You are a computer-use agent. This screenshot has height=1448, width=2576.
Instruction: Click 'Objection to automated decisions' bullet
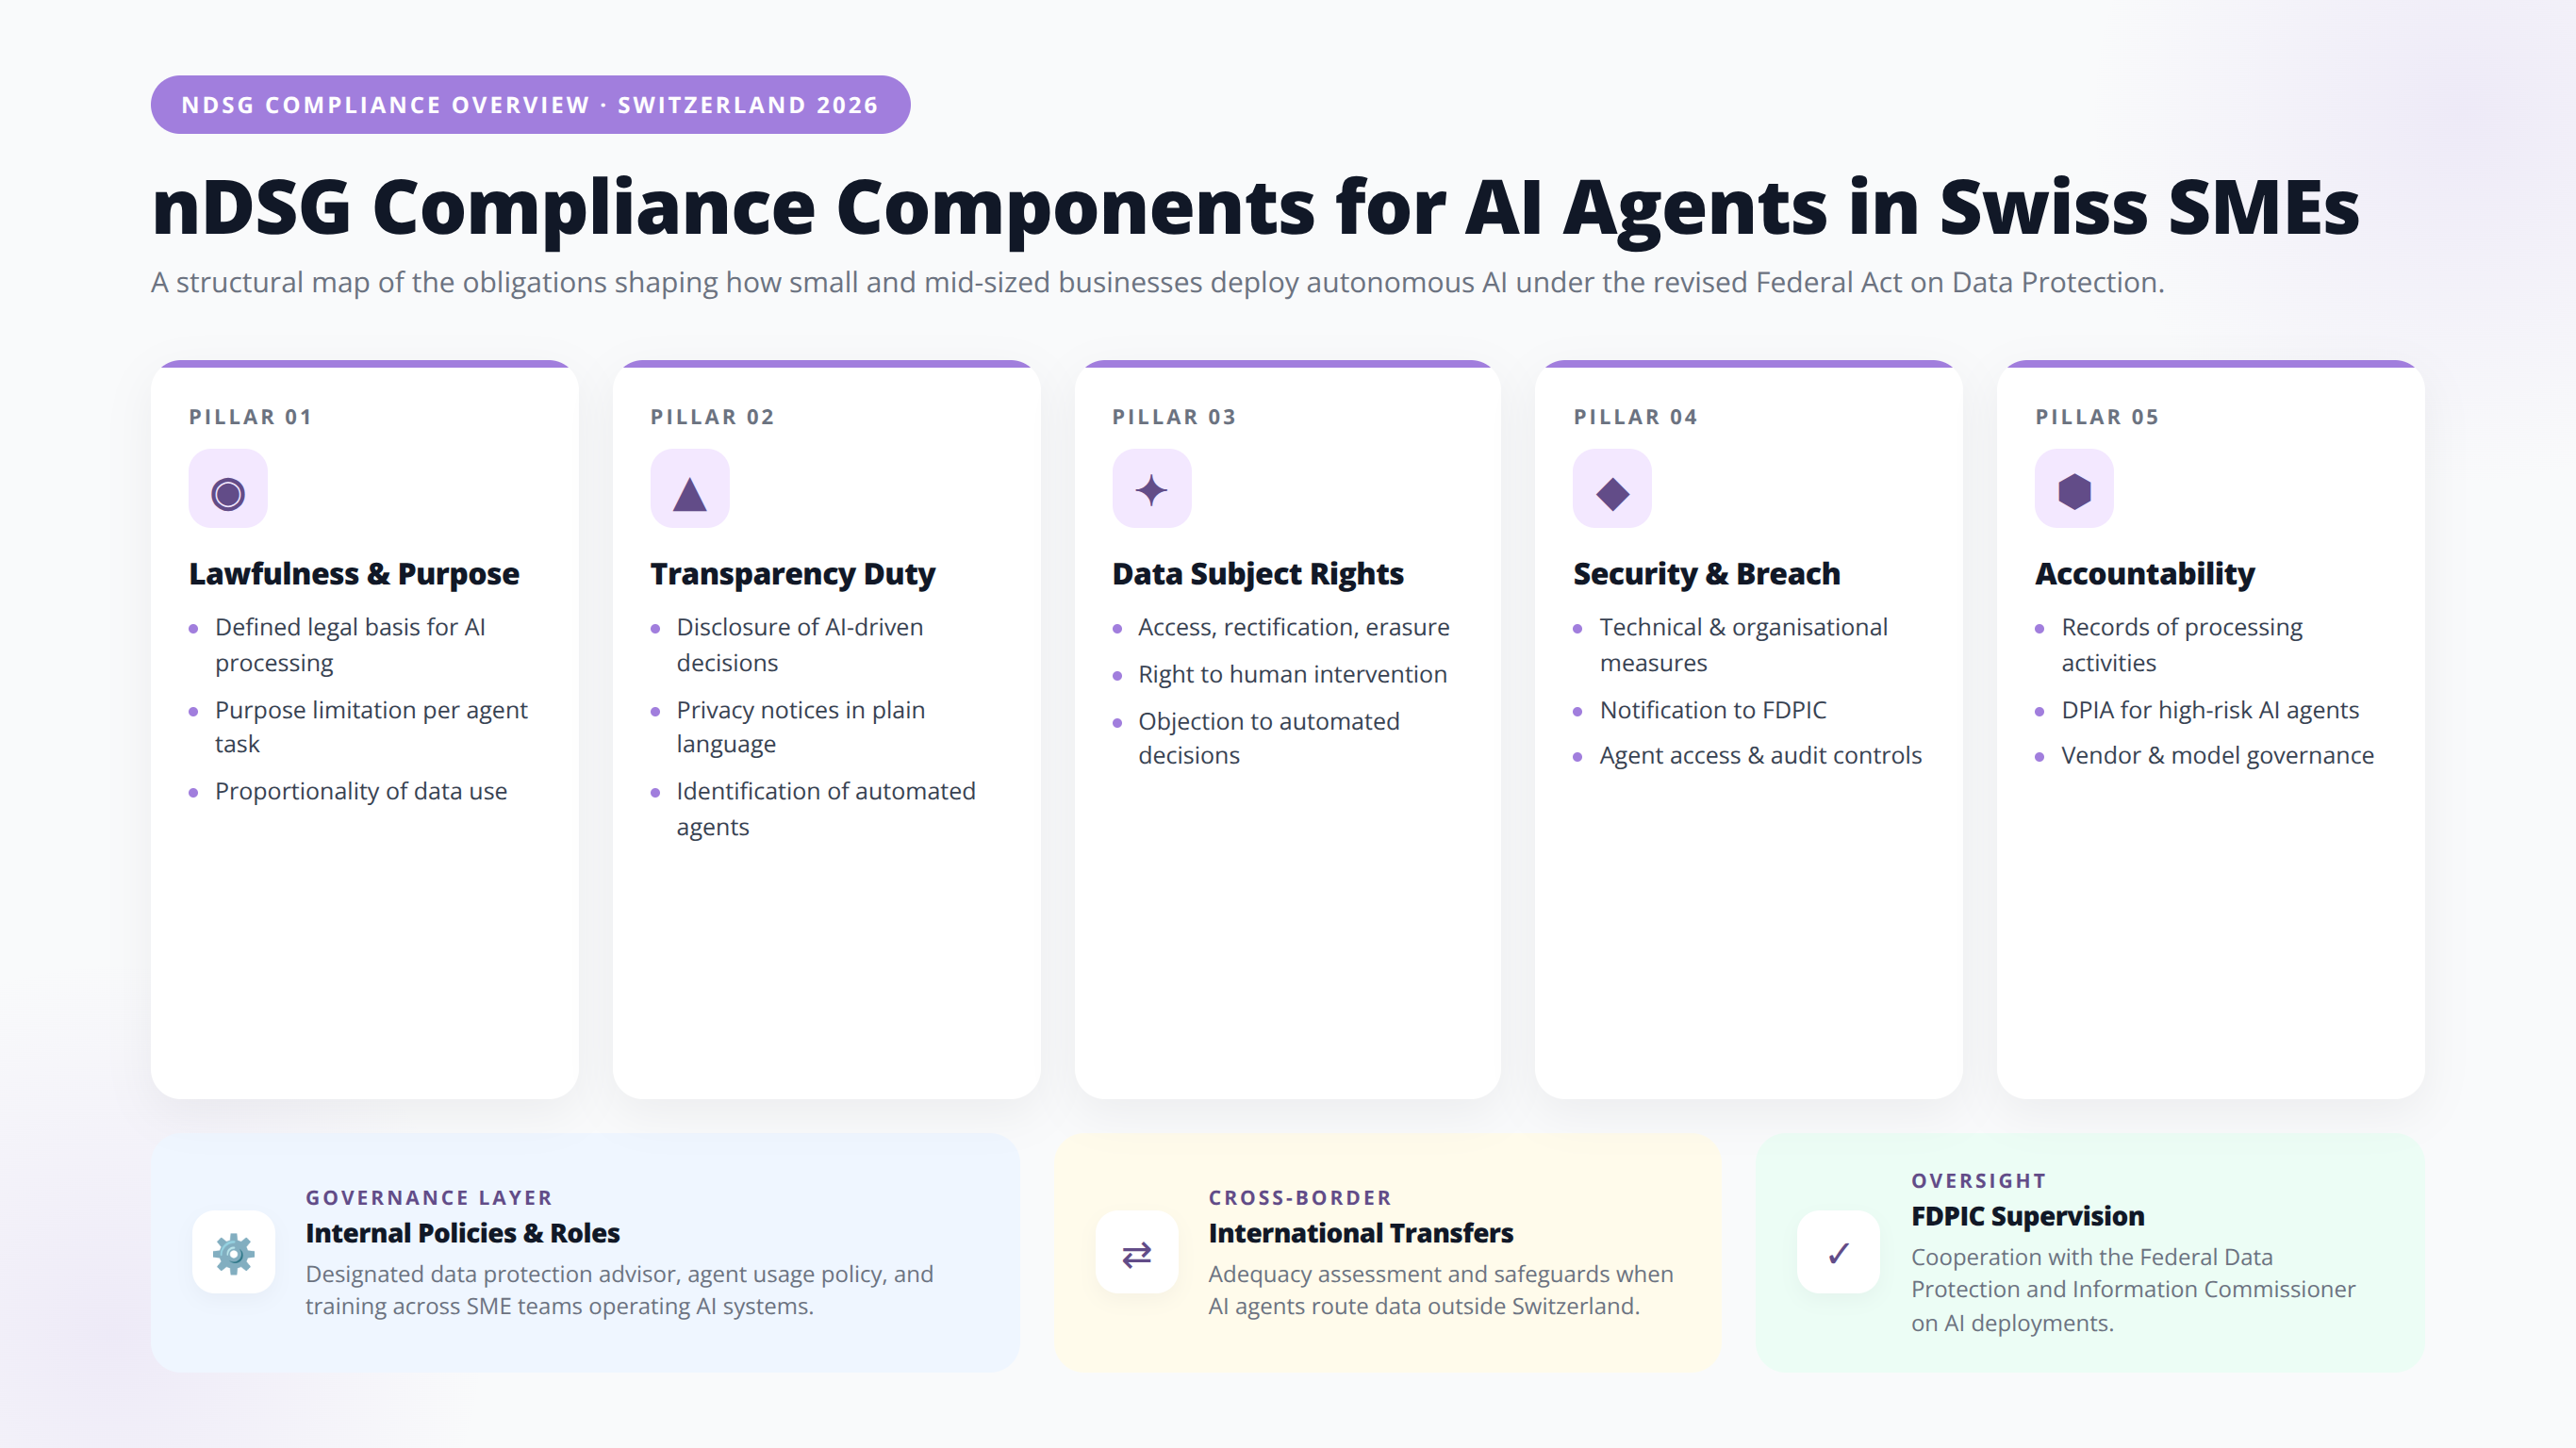coord(1269,738)
